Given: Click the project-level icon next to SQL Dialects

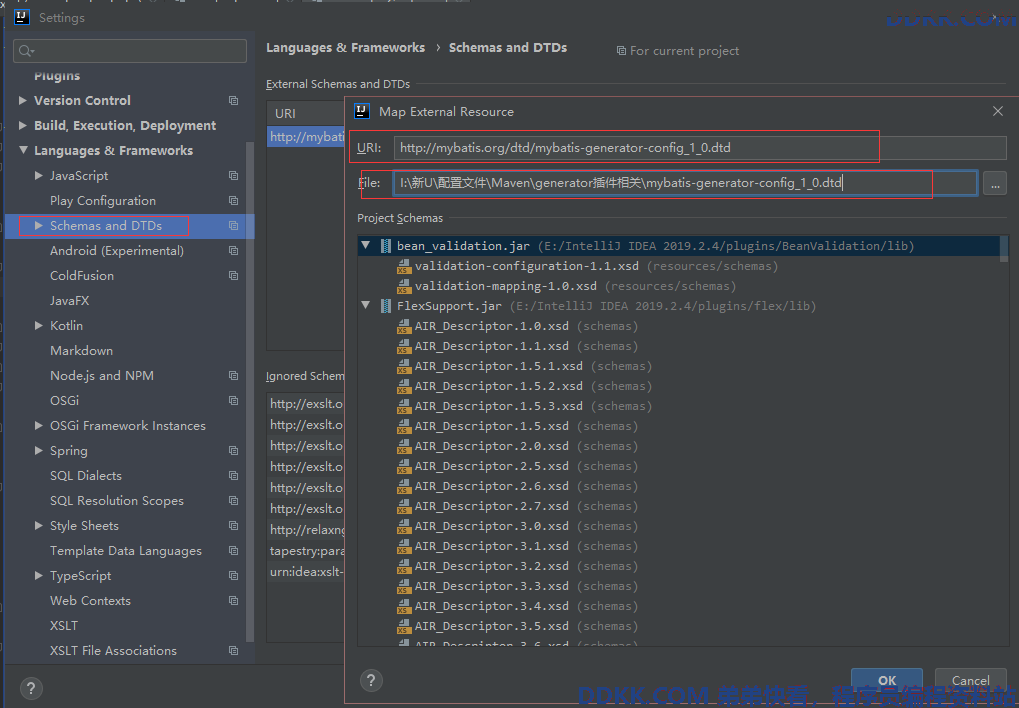Looking at the screenshot, I should pyautogui.click(x=233, y=476).
